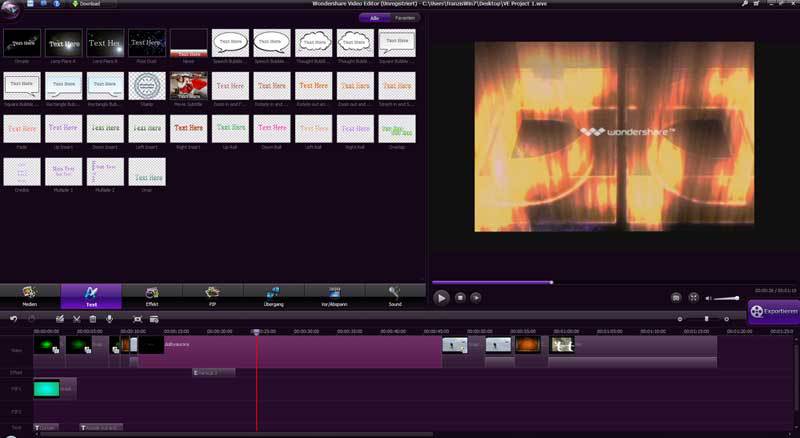Stop the video playback
This screenshot has width=800, height=438.
click(460, 297)
